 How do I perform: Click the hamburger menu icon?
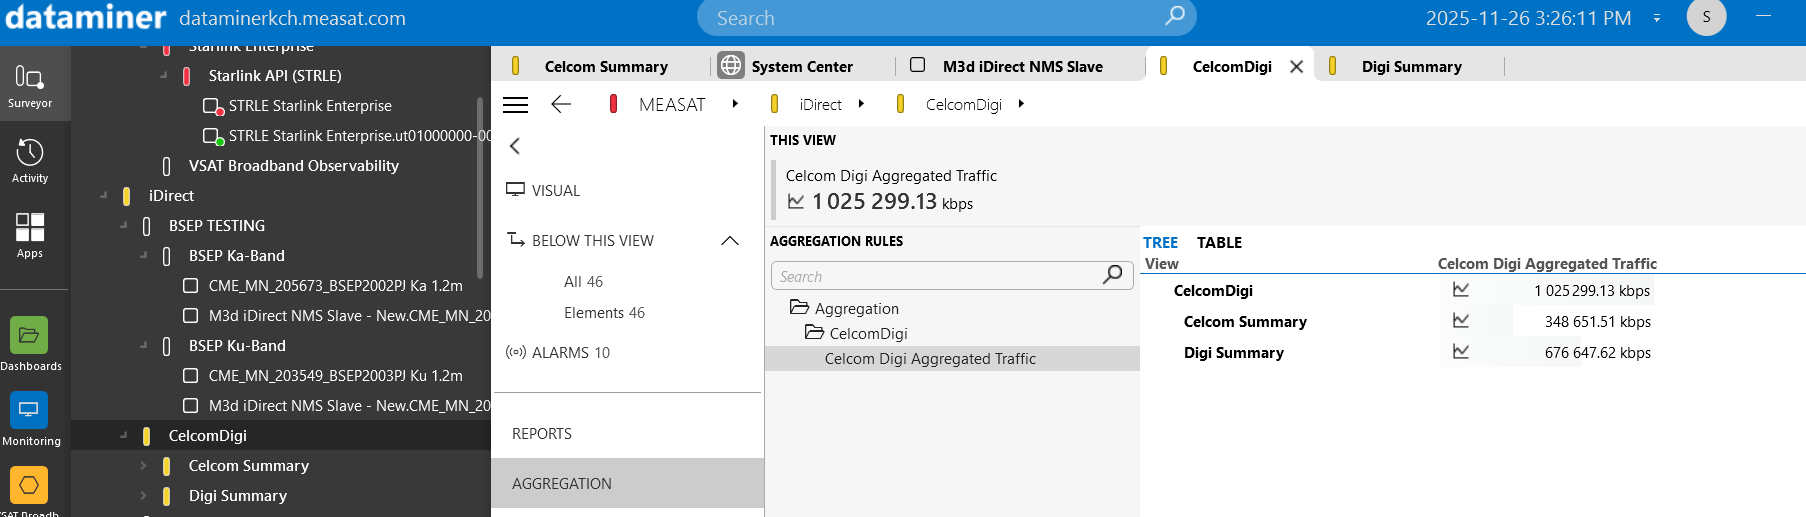click(x=515, y=105)
